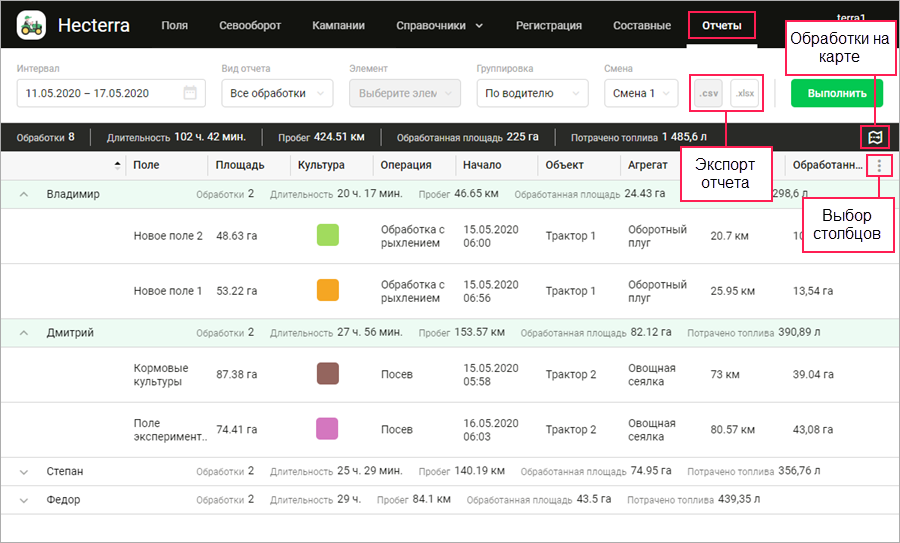Open calendar picker in interval field
This screenshot has width=900, height=543.
pyautogui.click(x=190, y=93)
